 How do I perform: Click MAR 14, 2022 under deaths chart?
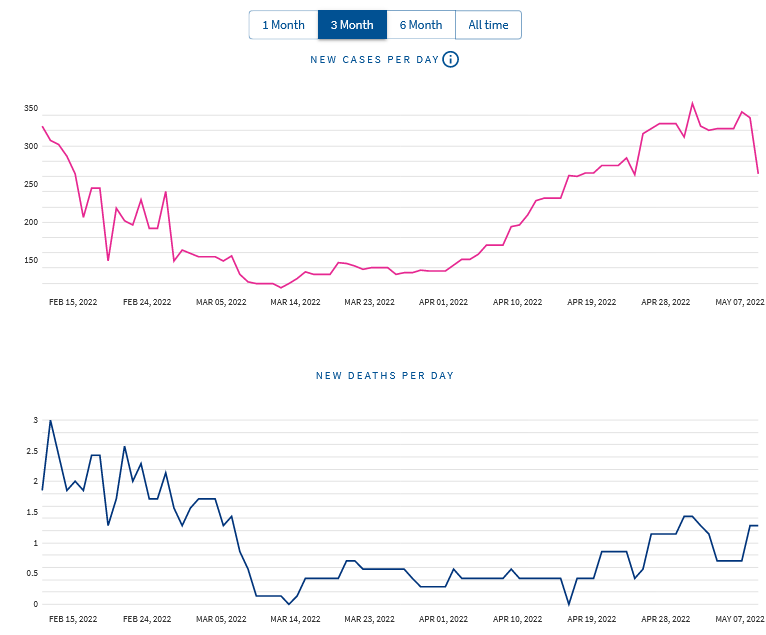(x=296, y=619)
